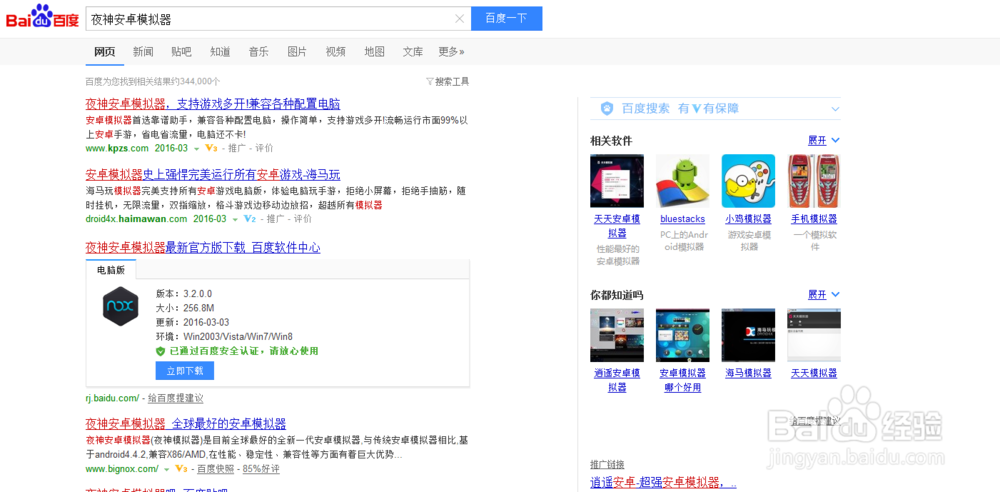Expand the 百度搜索 有V有保障 banner chevron
This screenshot has width=1000, height=492.
[835, 109]
